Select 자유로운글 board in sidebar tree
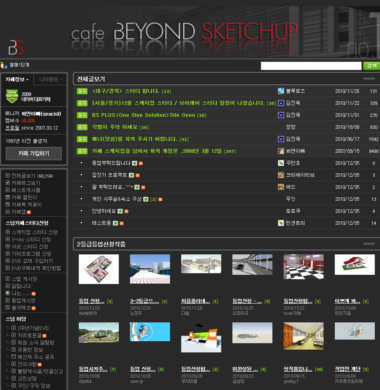This screenshot has height=390, width=380. [29, 335]
